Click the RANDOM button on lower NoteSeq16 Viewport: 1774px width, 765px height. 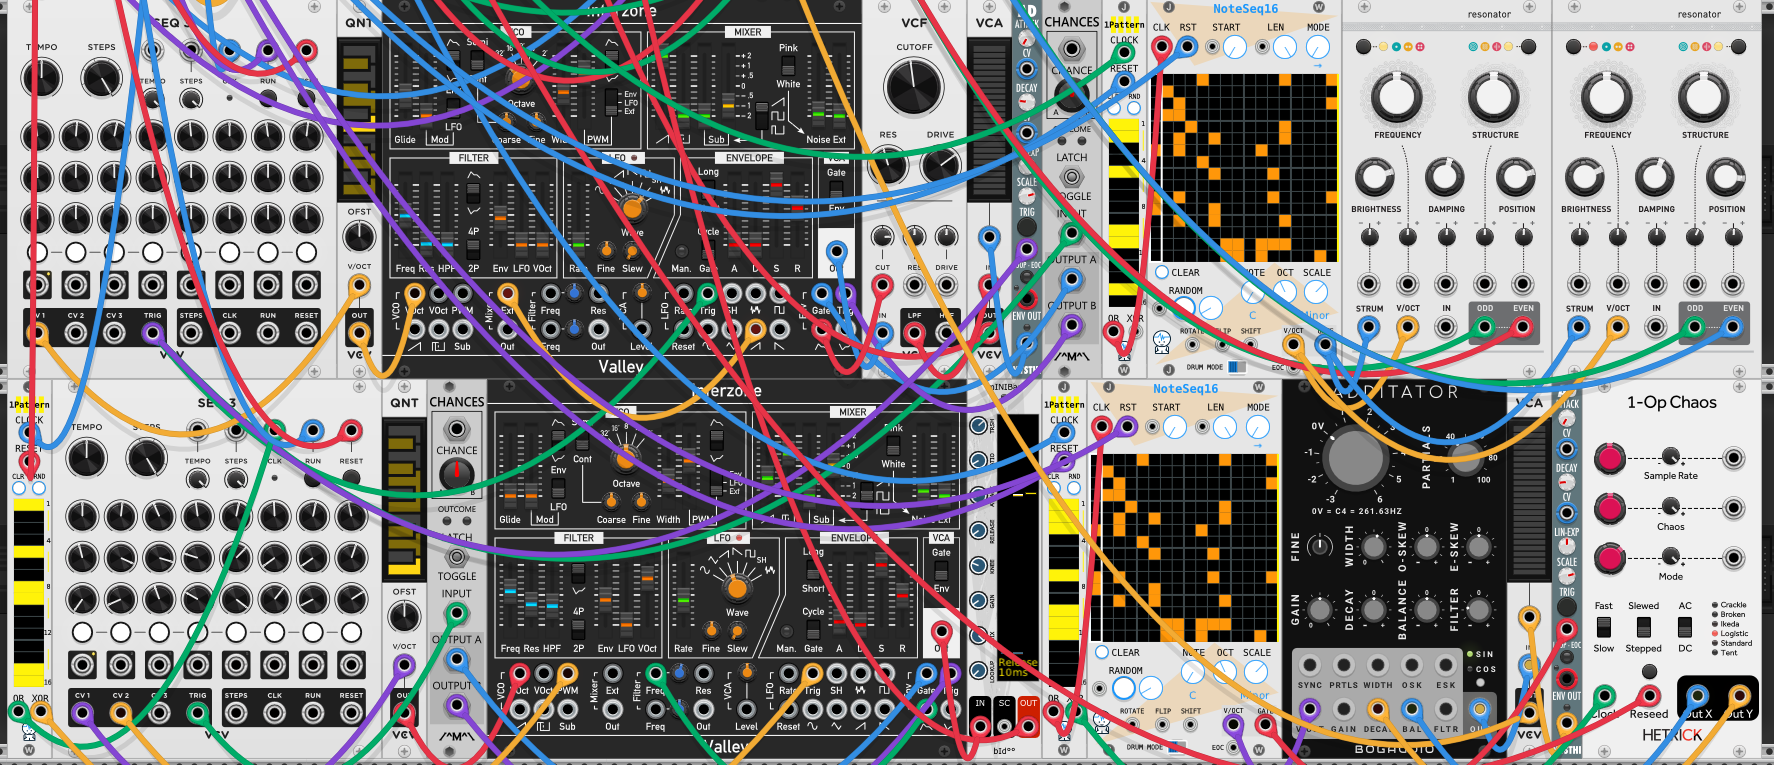(x=1124, y=688)
